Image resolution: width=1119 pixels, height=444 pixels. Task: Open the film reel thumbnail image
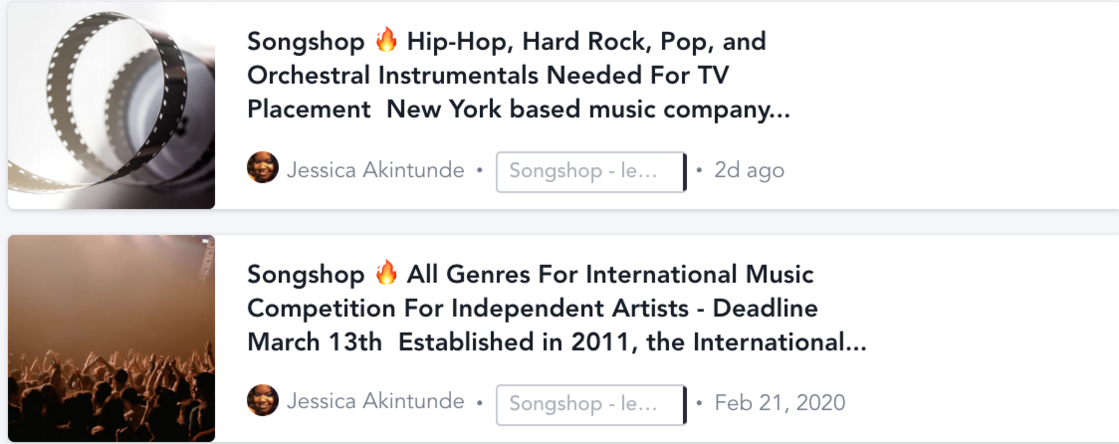click(111, 104)
